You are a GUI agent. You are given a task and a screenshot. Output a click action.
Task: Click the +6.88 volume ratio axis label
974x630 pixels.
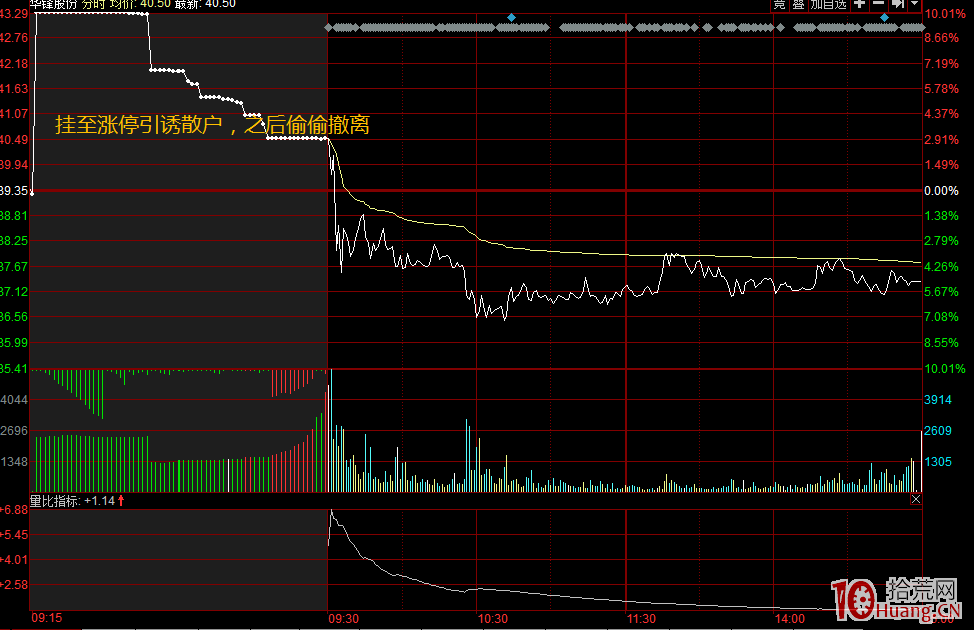point(14,509)
